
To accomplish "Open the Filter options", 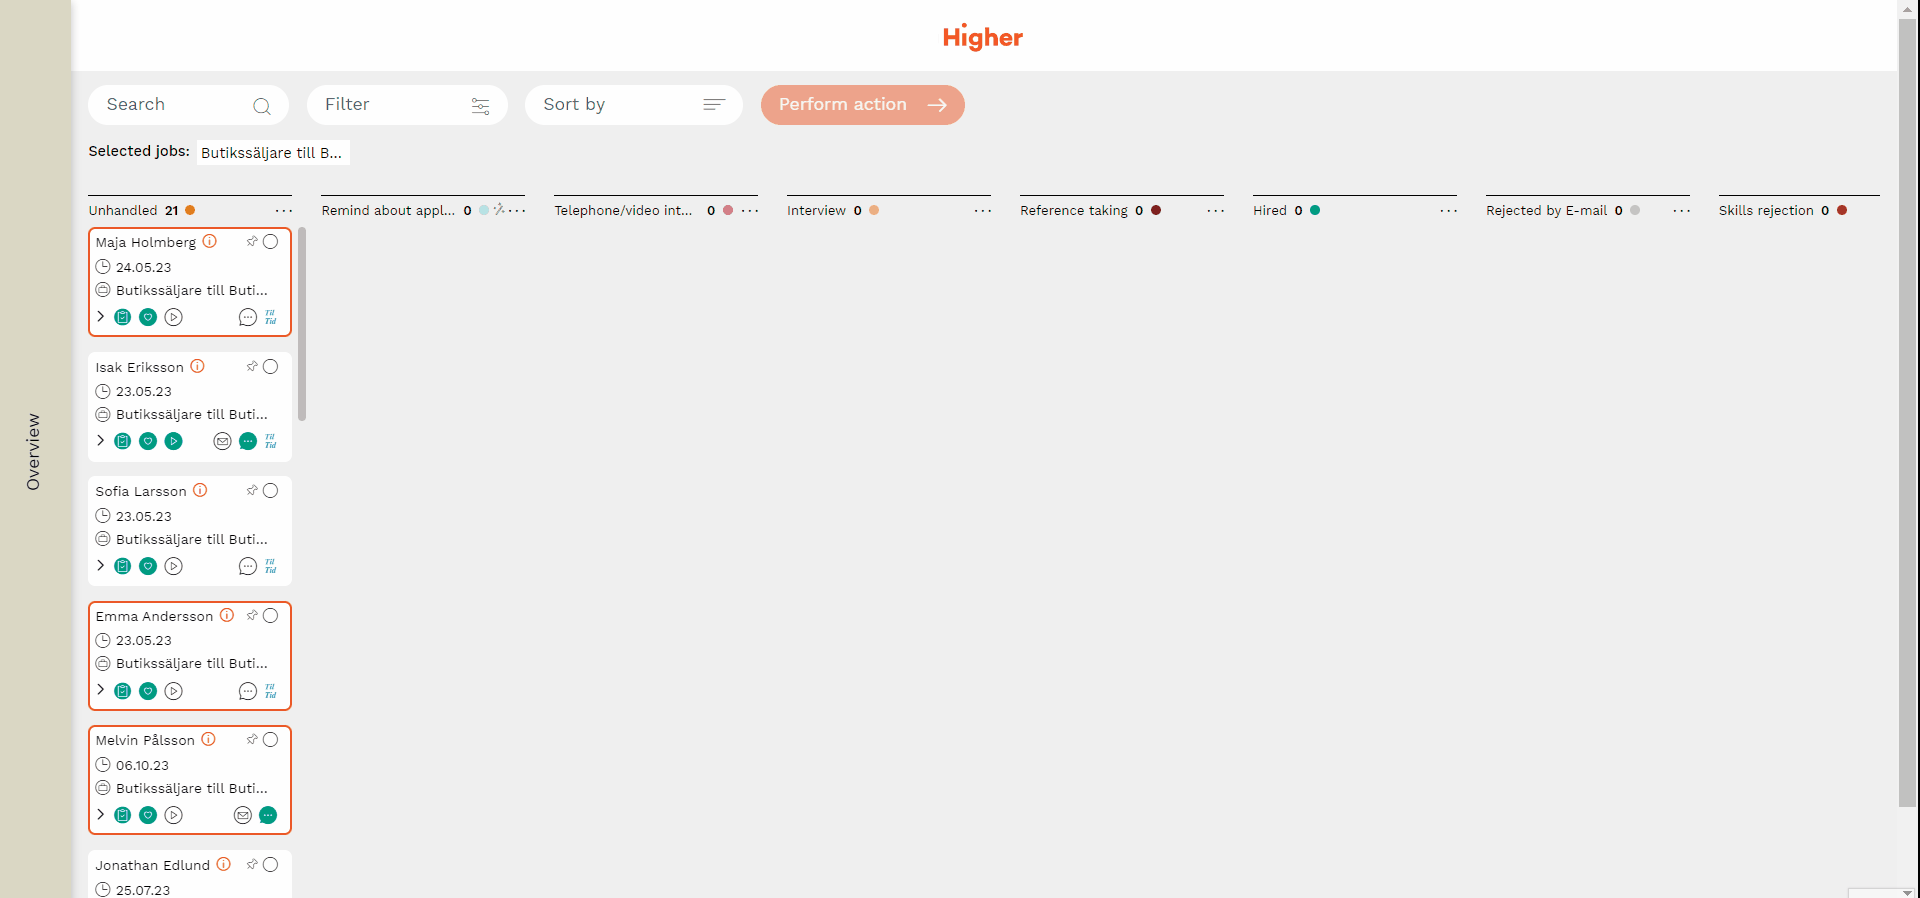I will click(x=407, y=105).
